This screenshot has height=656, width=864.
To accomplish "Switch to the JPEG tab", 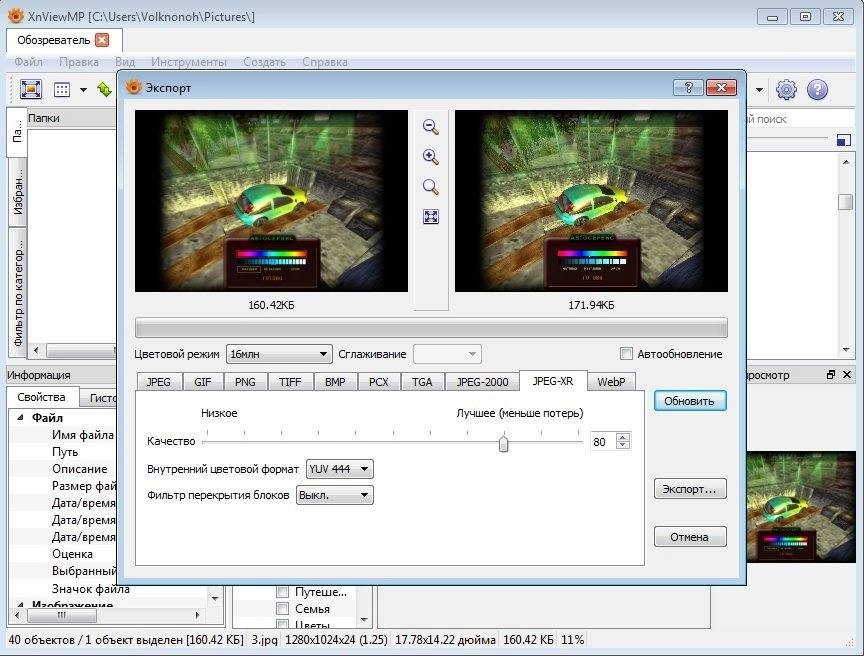I will click(159, 382).
